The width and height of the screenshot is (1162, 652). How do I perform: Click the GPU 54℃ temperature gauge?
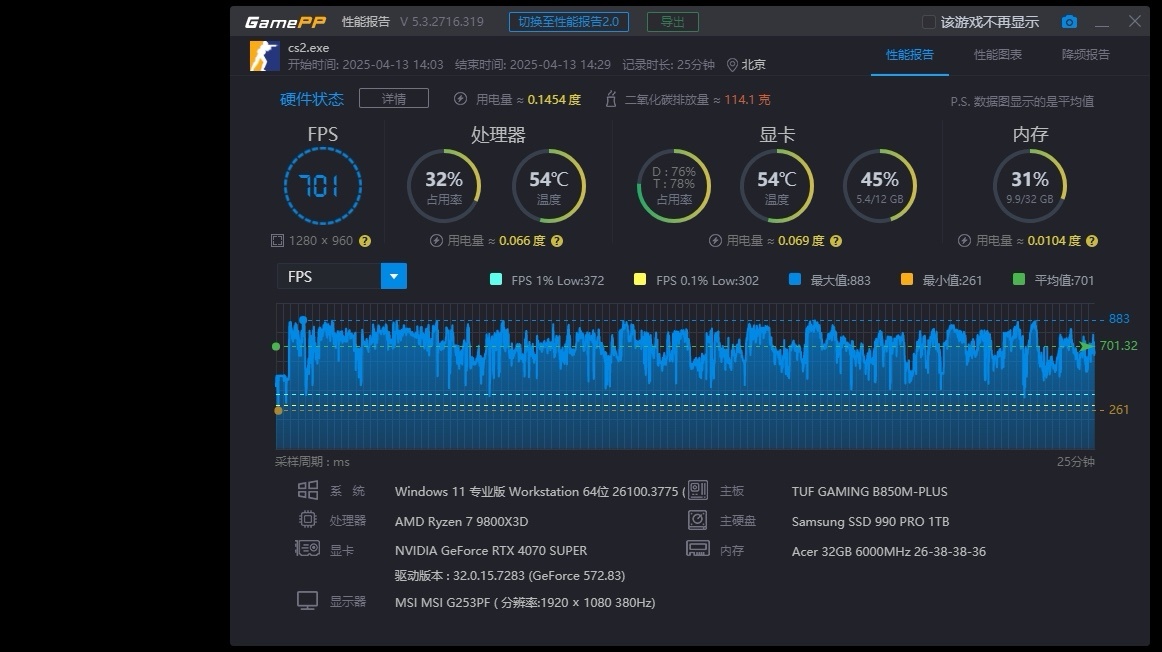point(777,186)
